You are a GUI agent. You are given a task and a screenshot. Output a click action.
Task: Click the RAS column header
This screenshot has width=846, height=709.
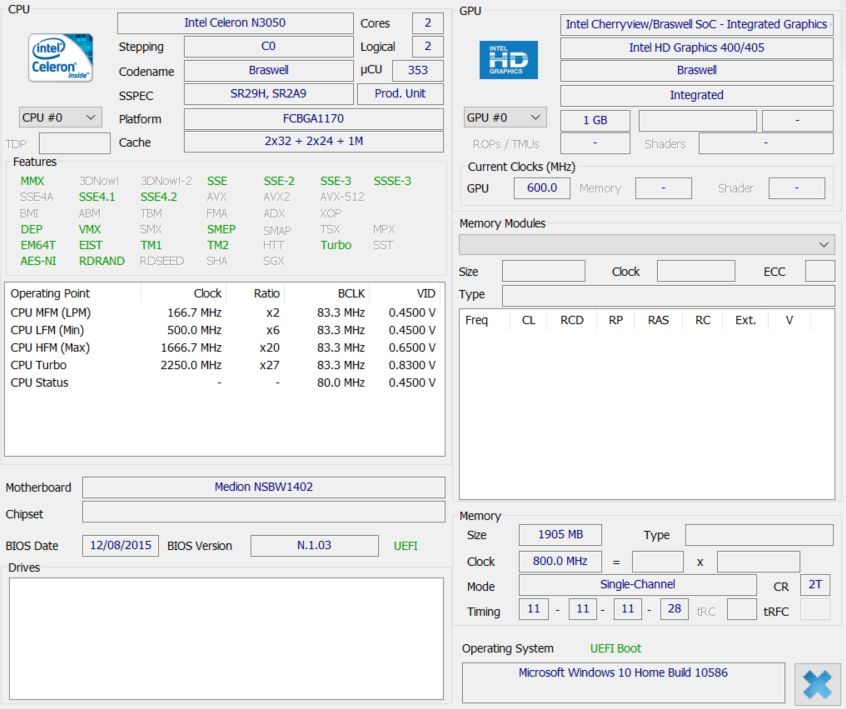[658, 321]
